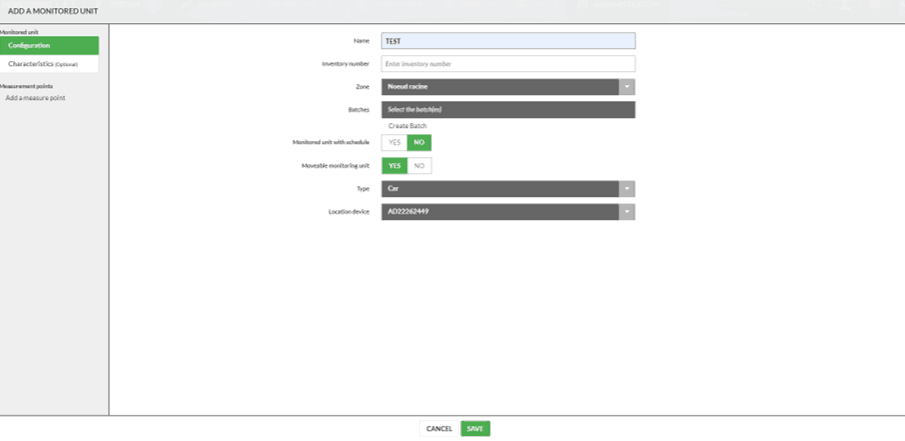This screenshot has width=905, height=441.
Task: Click the Type dropdown arrow
Action: point(627,189)
